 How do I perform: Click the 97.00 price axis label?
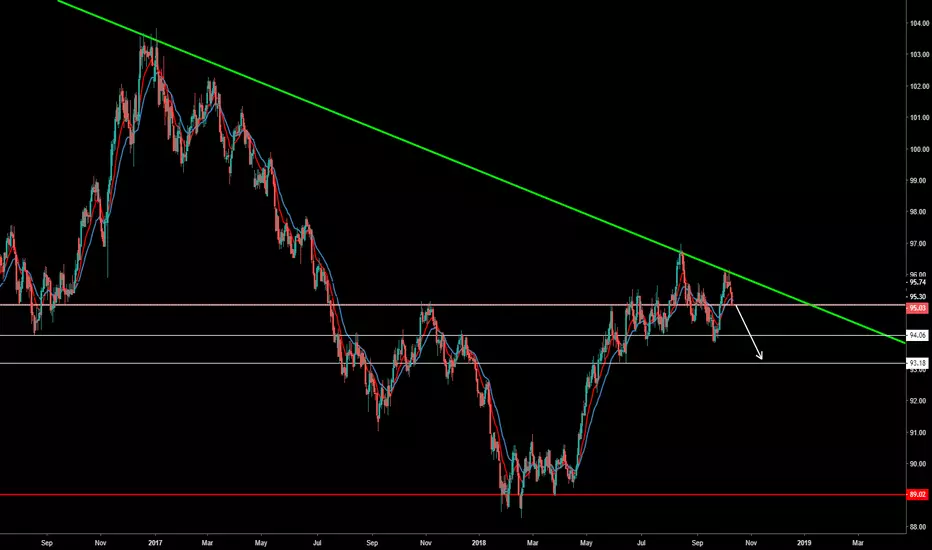[918, 244]
